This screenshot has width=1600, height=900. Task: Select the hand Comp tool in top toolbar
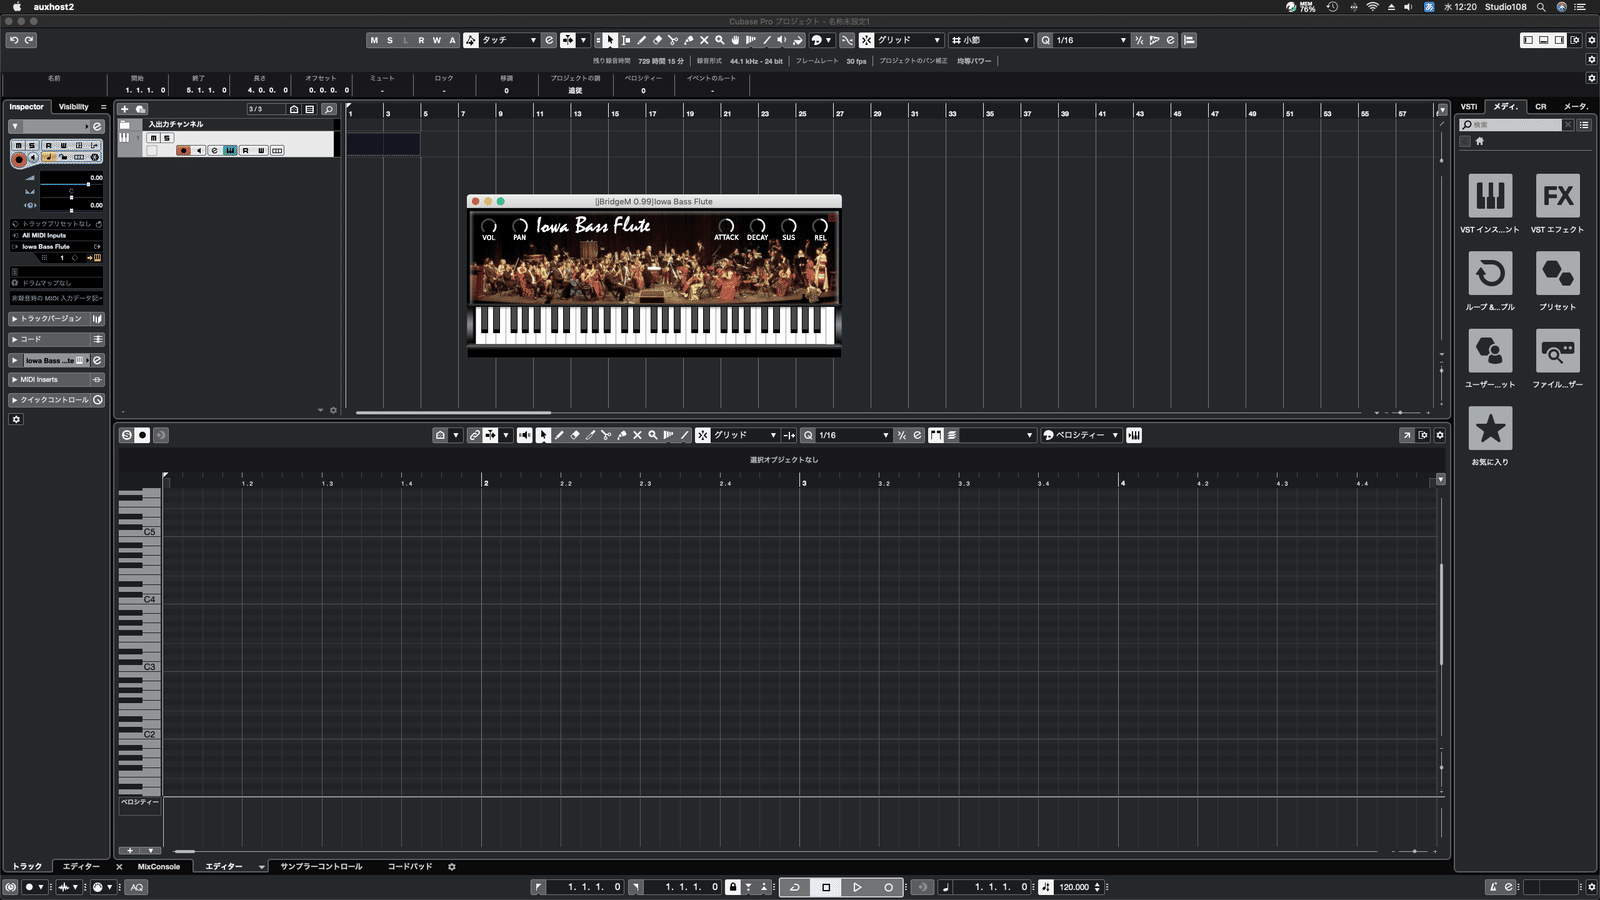click(735, 40)
